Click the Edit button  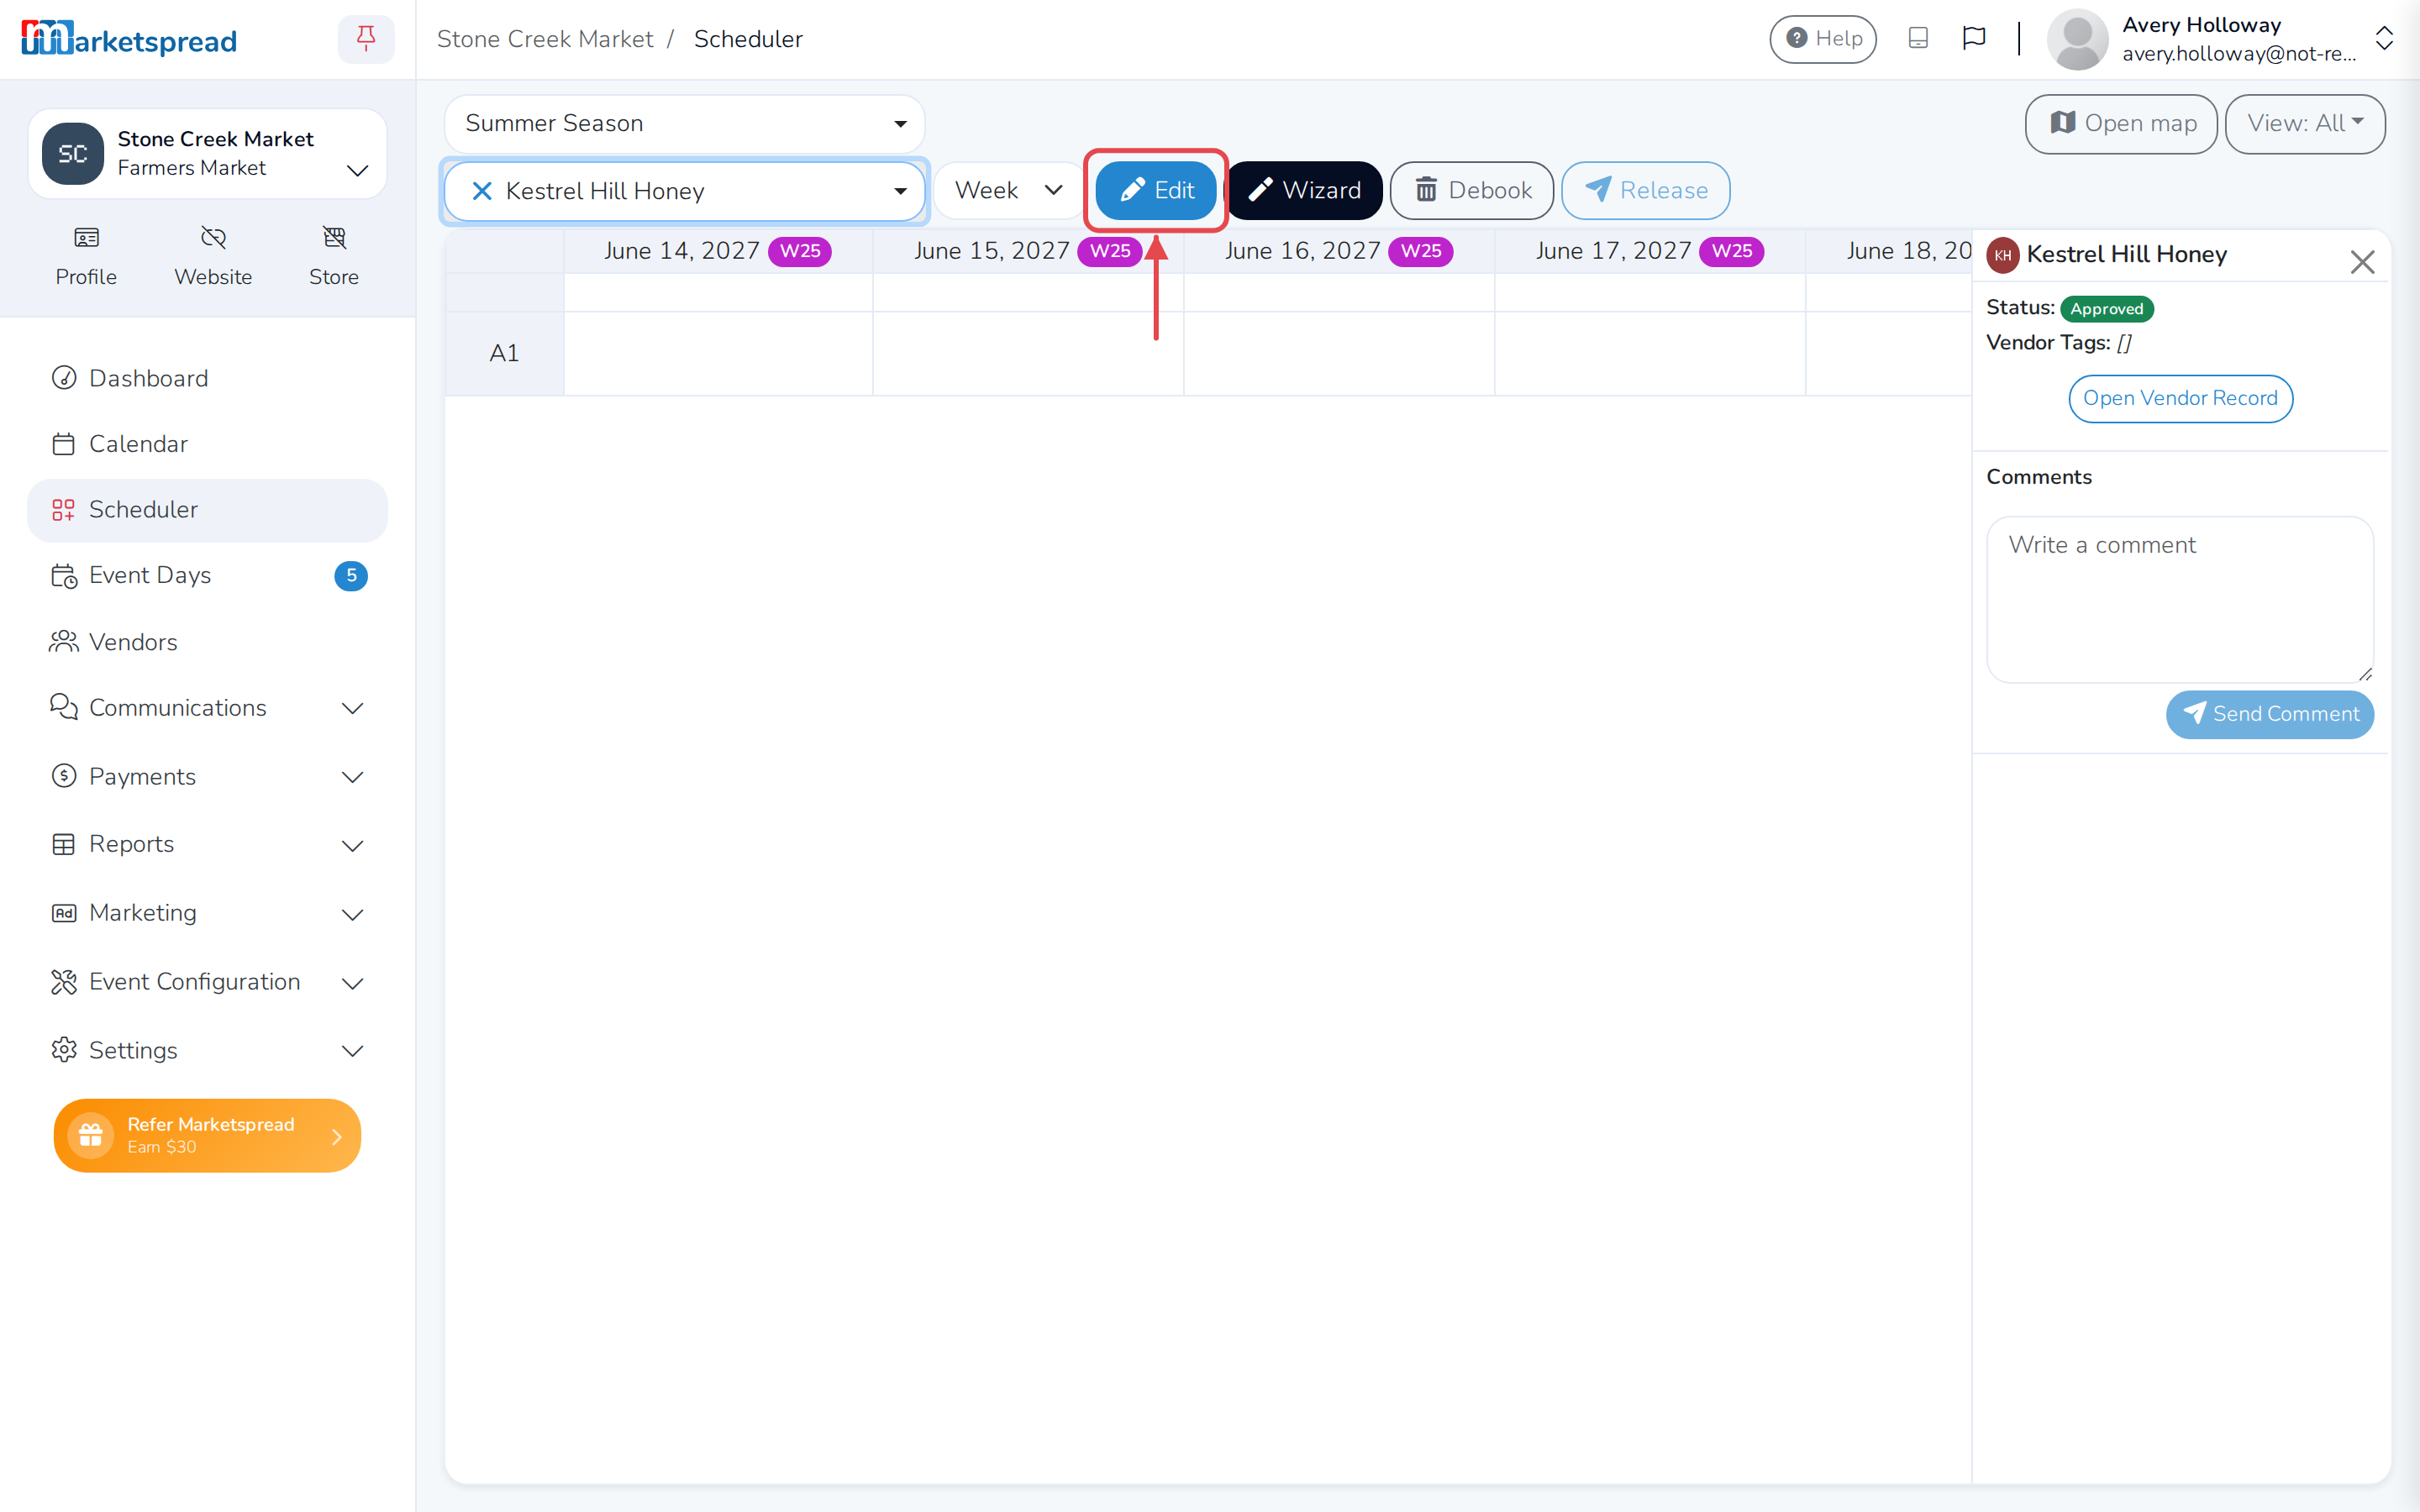[x=1156, y=190]
